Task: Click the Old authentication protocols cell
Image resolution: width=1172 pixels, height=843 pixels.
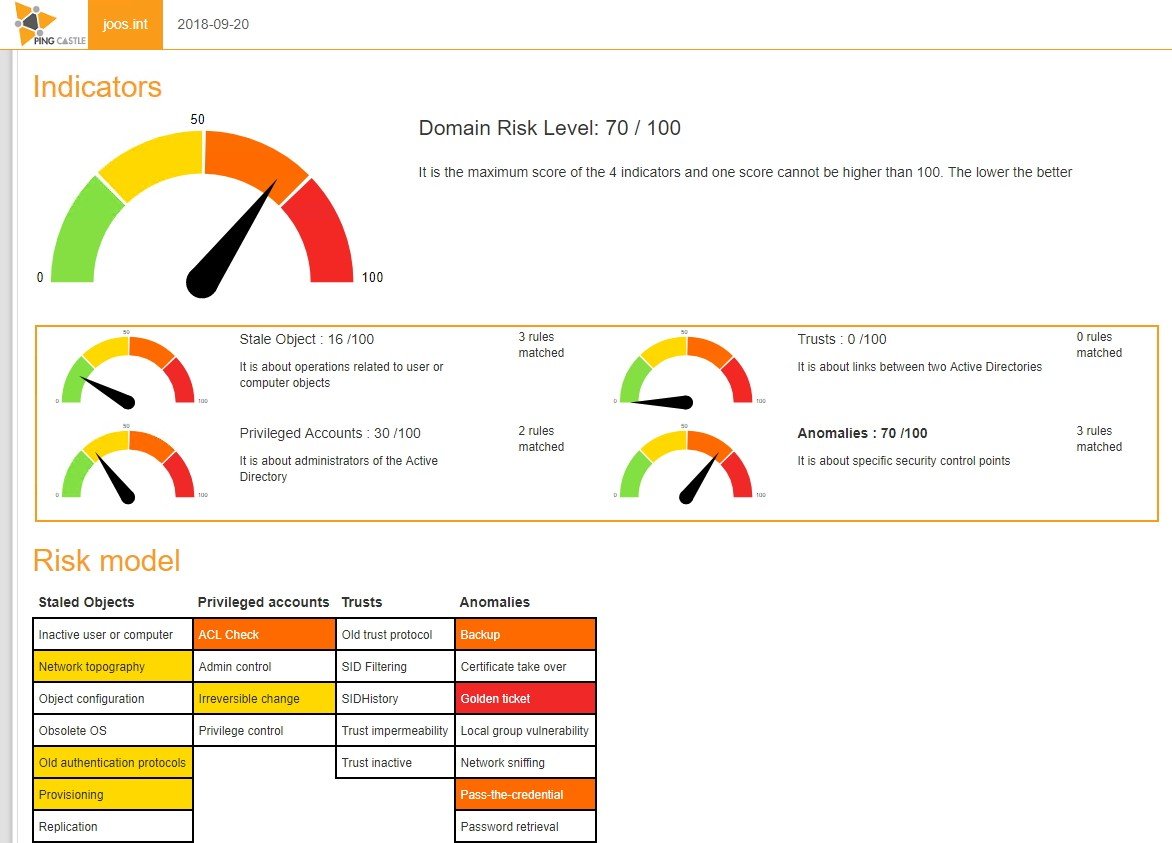Action: coord(112,762)
